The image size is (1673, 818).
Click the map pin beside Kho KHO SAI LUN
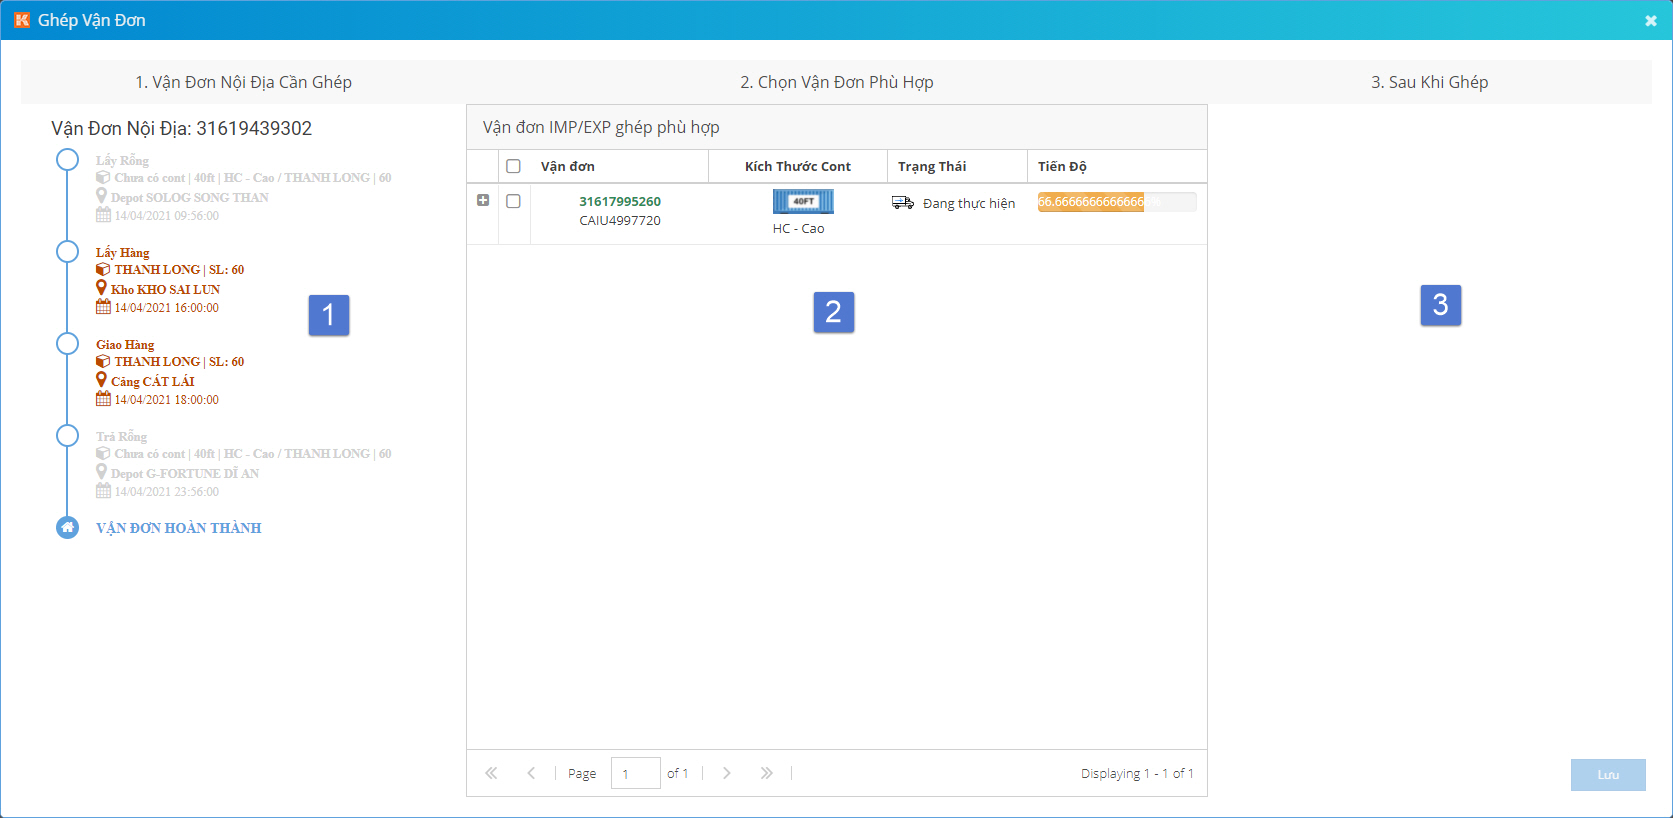(101, 288)
